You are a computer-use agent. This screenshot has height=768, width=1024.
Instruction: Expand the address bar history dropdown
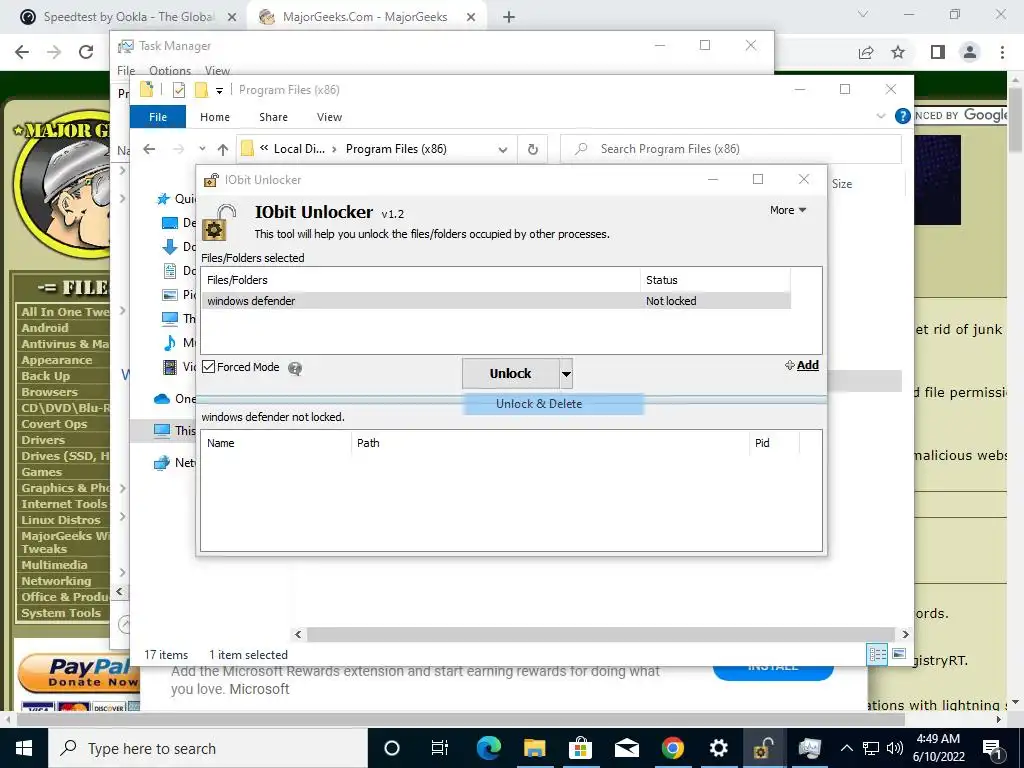click(x=503, y=150)
